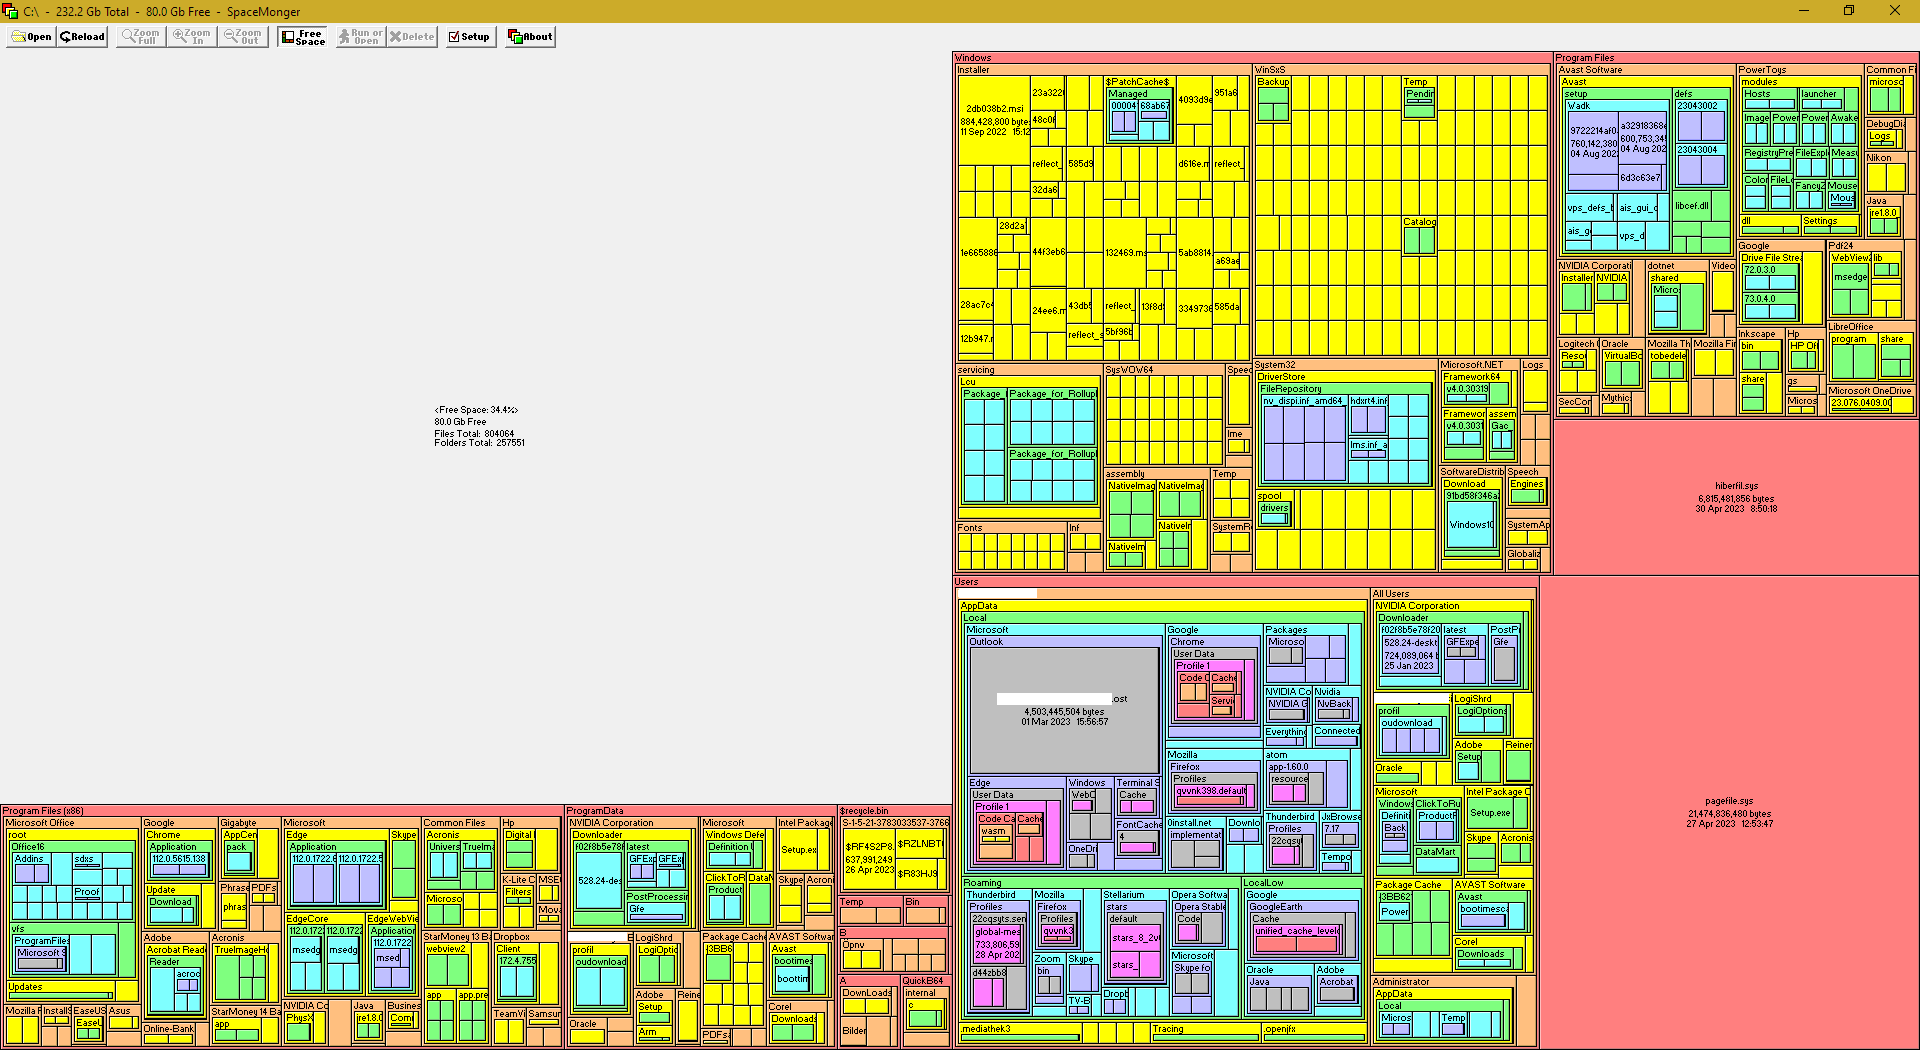Click the Thunderbird folder label
Image resolution: width=1920 pixels, height=1050 pixels.
coord(991,895)
